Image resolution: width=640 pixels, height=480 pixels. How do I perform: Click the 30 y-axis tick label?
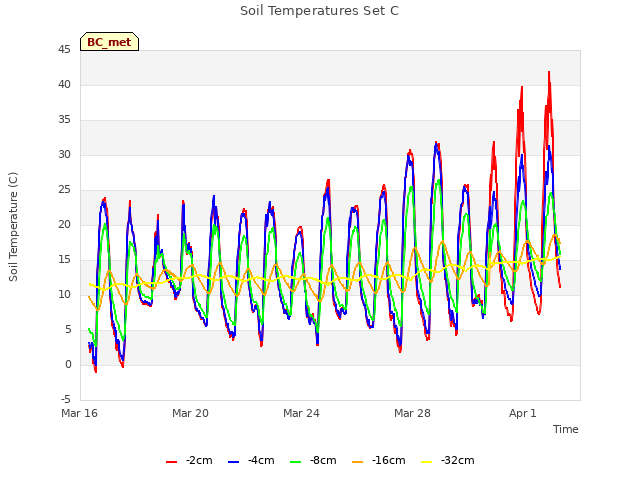(x=64, y=155)
